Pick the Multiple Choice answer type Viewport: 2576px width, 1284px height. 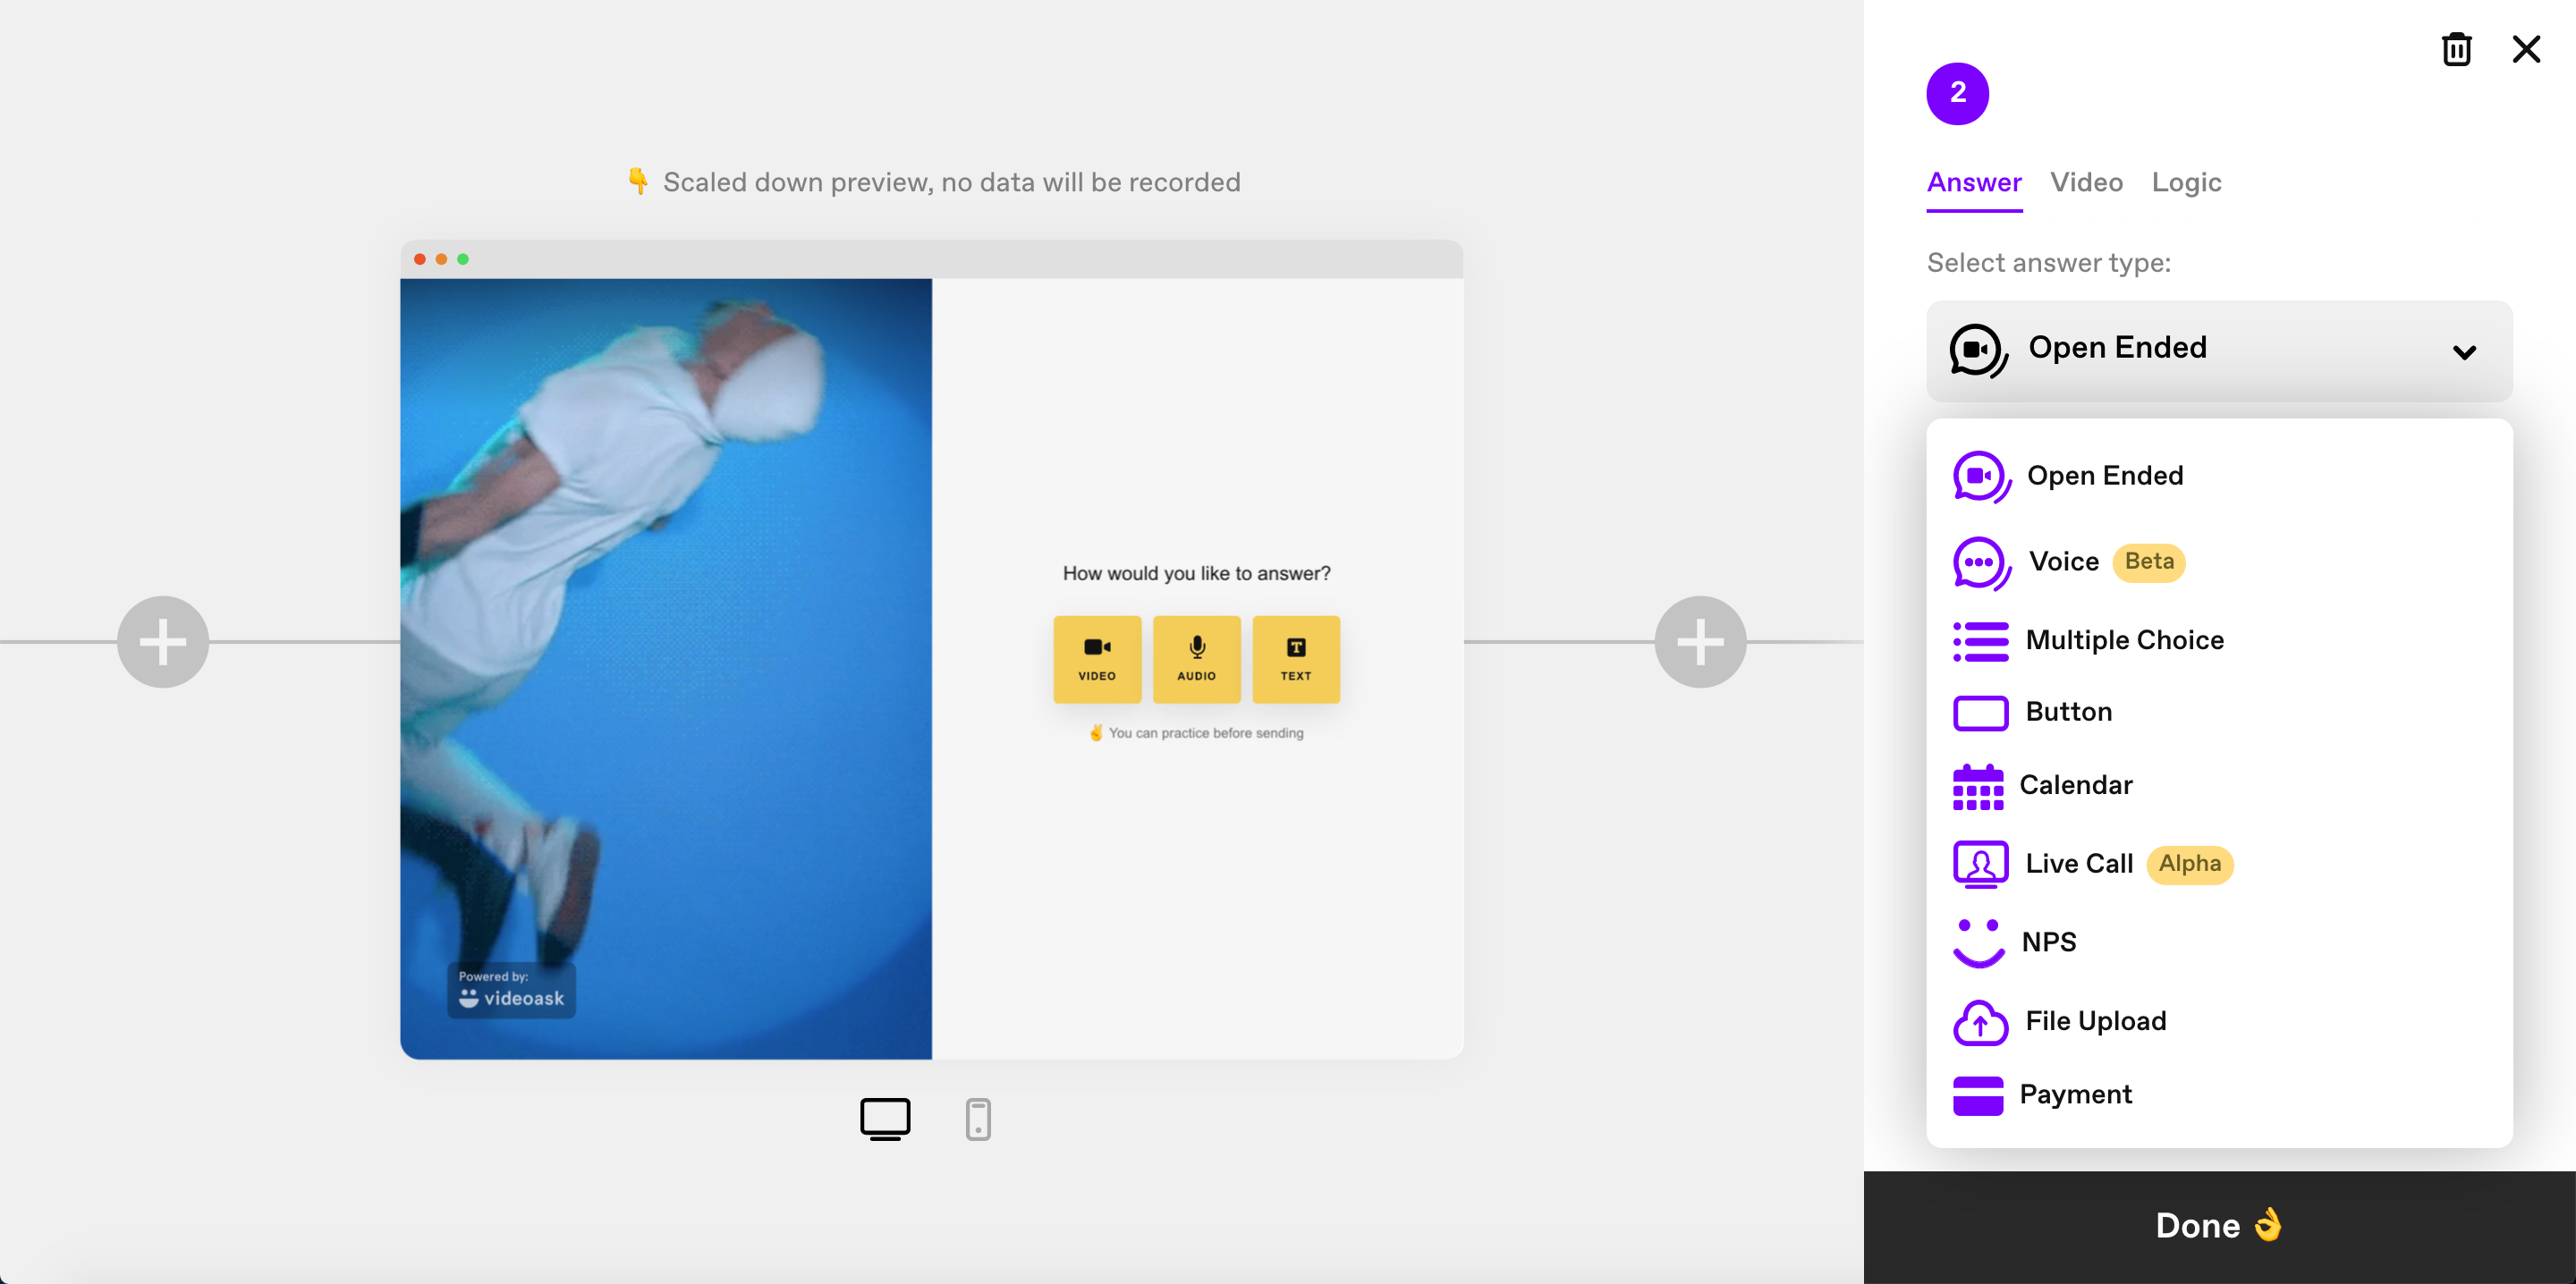[x=2219, y=640]
